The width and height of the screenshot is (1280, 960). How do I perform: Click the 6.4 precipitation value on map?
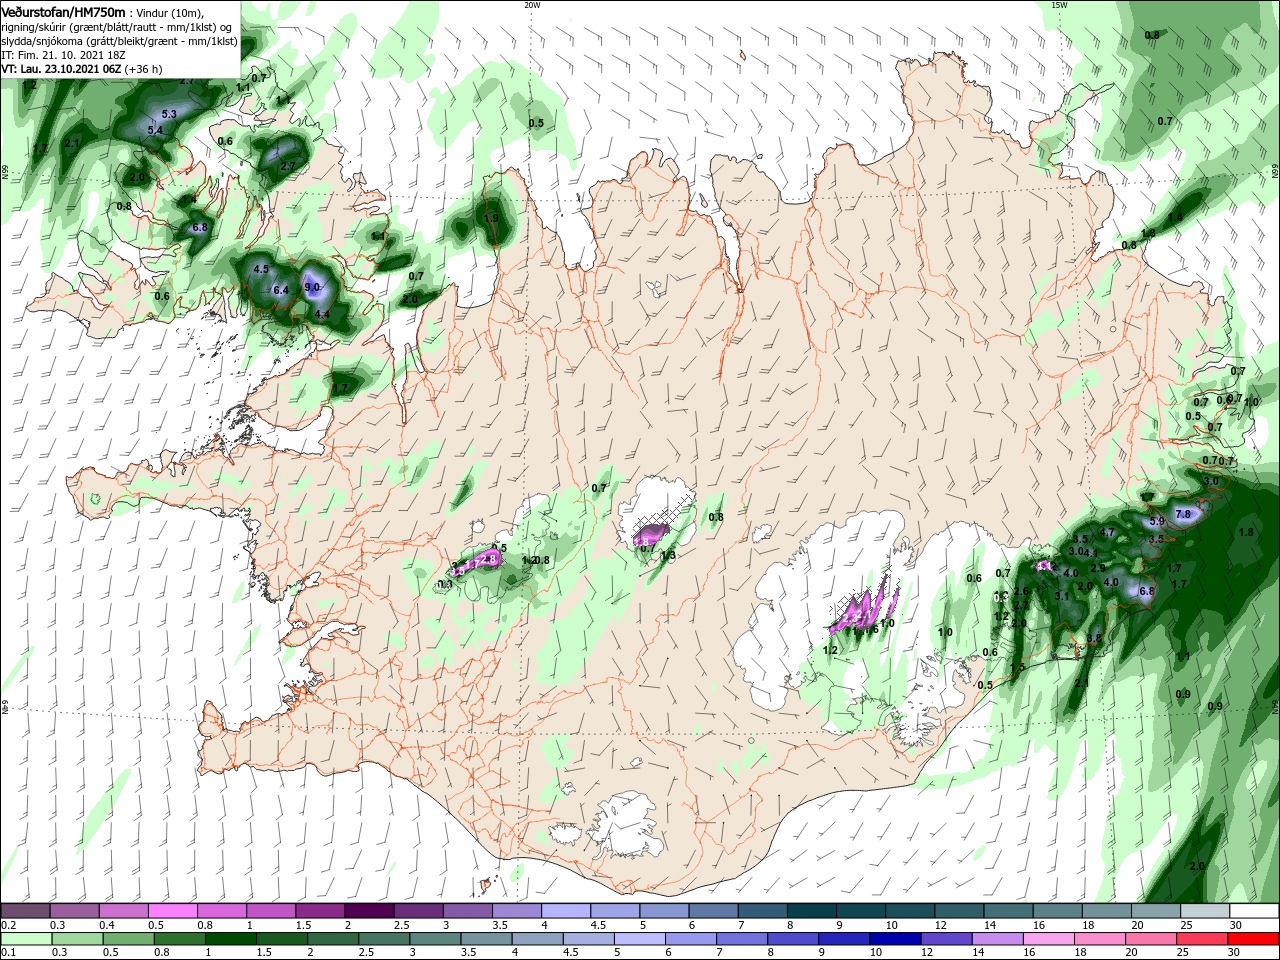(x=281, y=290)
